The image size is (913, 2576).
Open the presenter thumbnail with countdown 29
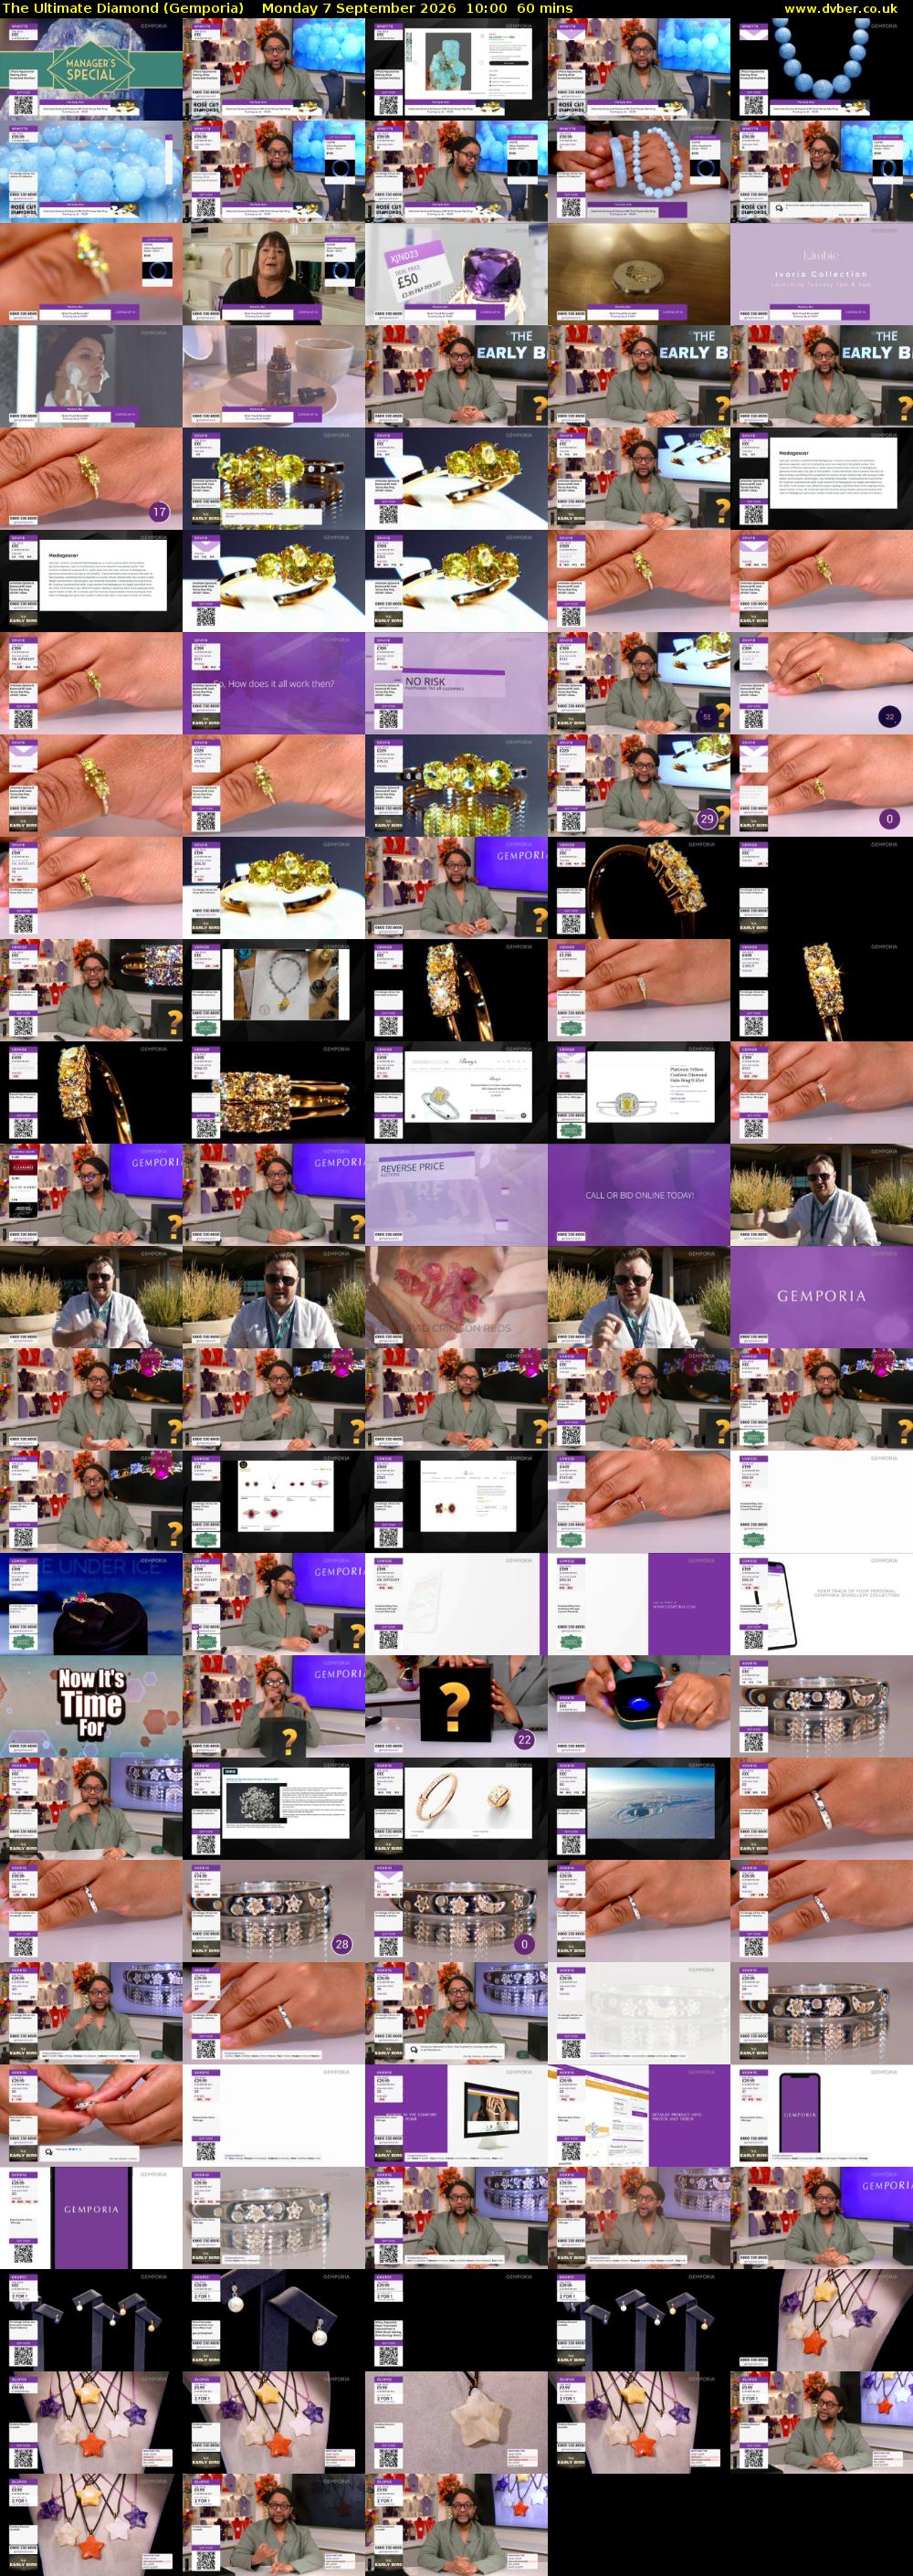pyautogui.click(x=638, y=785)
